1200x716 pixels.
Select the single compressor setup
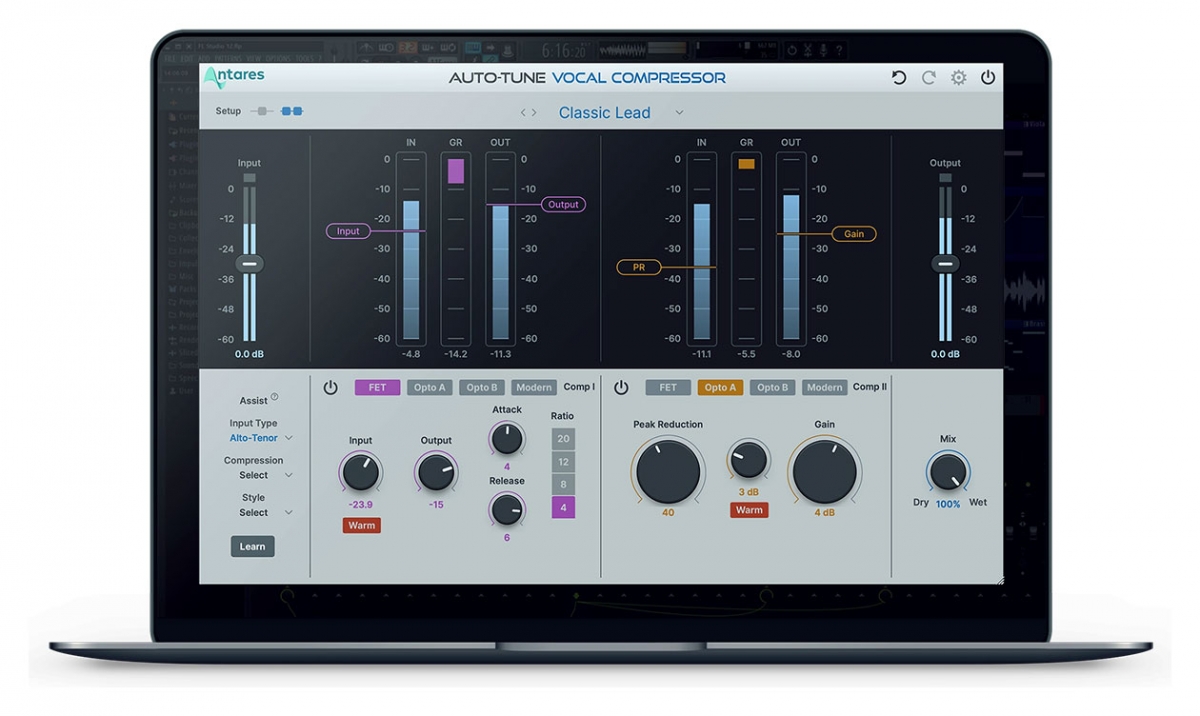[260, 111]
